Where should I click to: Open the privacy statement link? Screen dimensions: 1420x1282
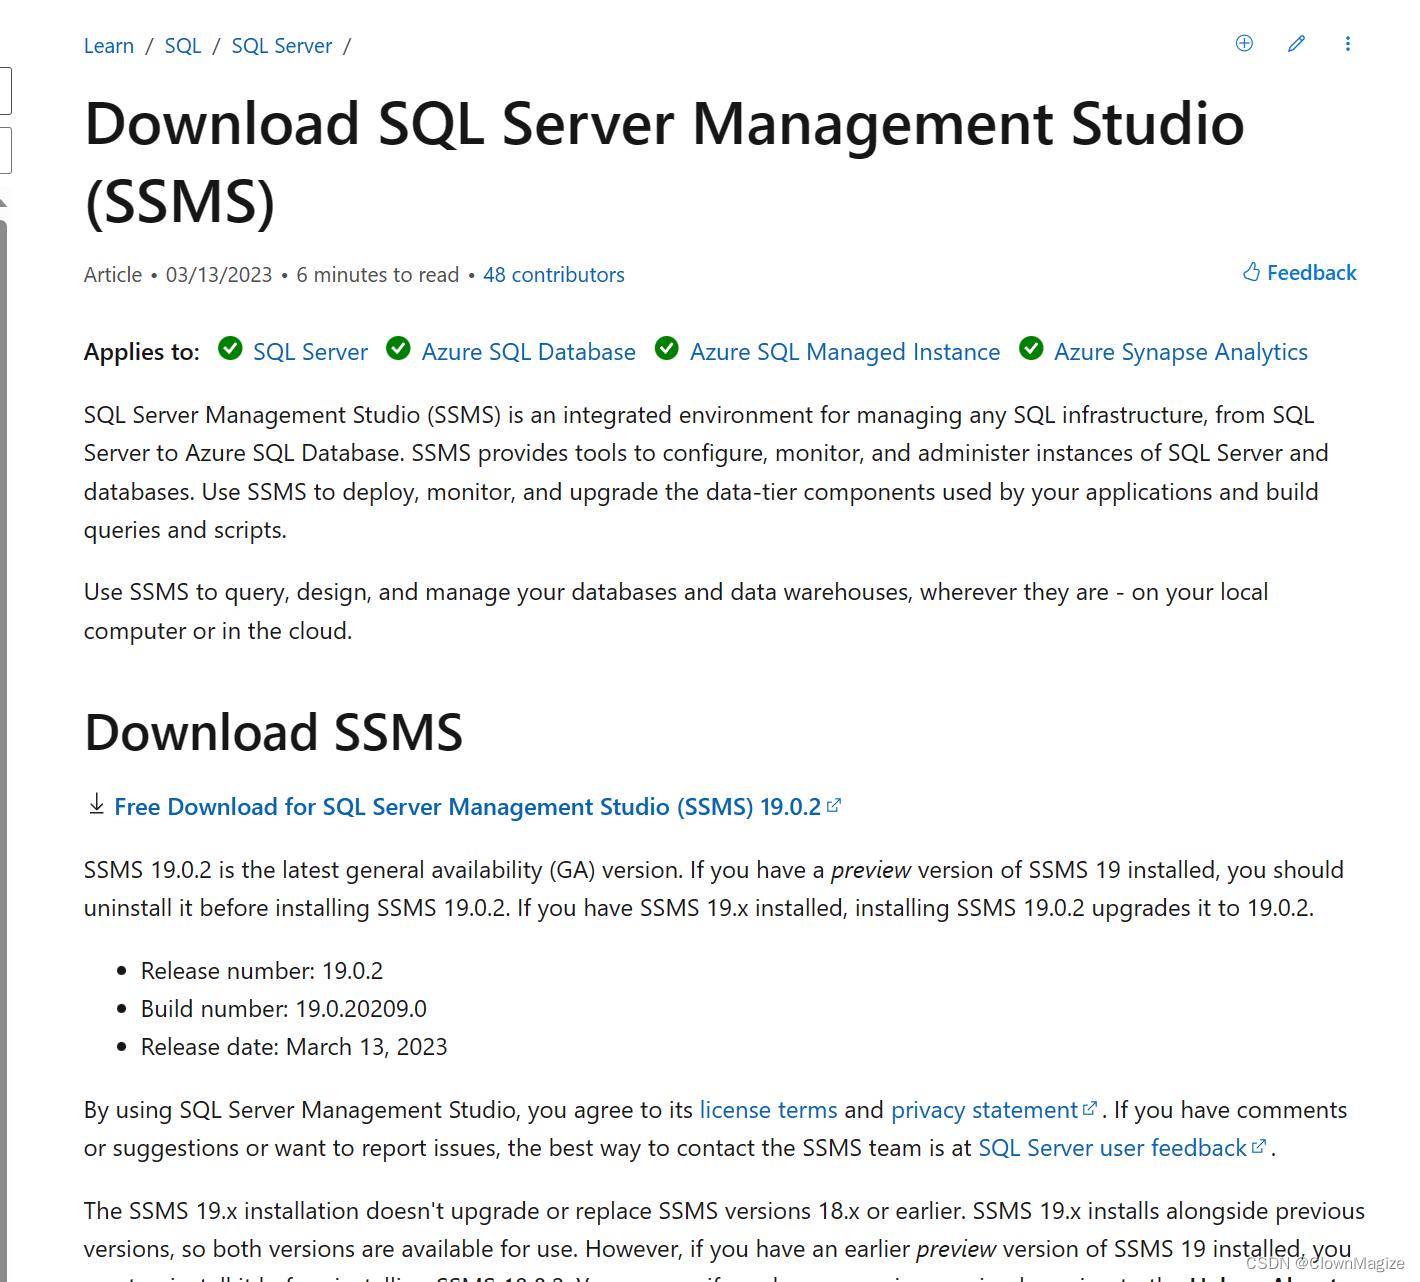[984, 1109]
